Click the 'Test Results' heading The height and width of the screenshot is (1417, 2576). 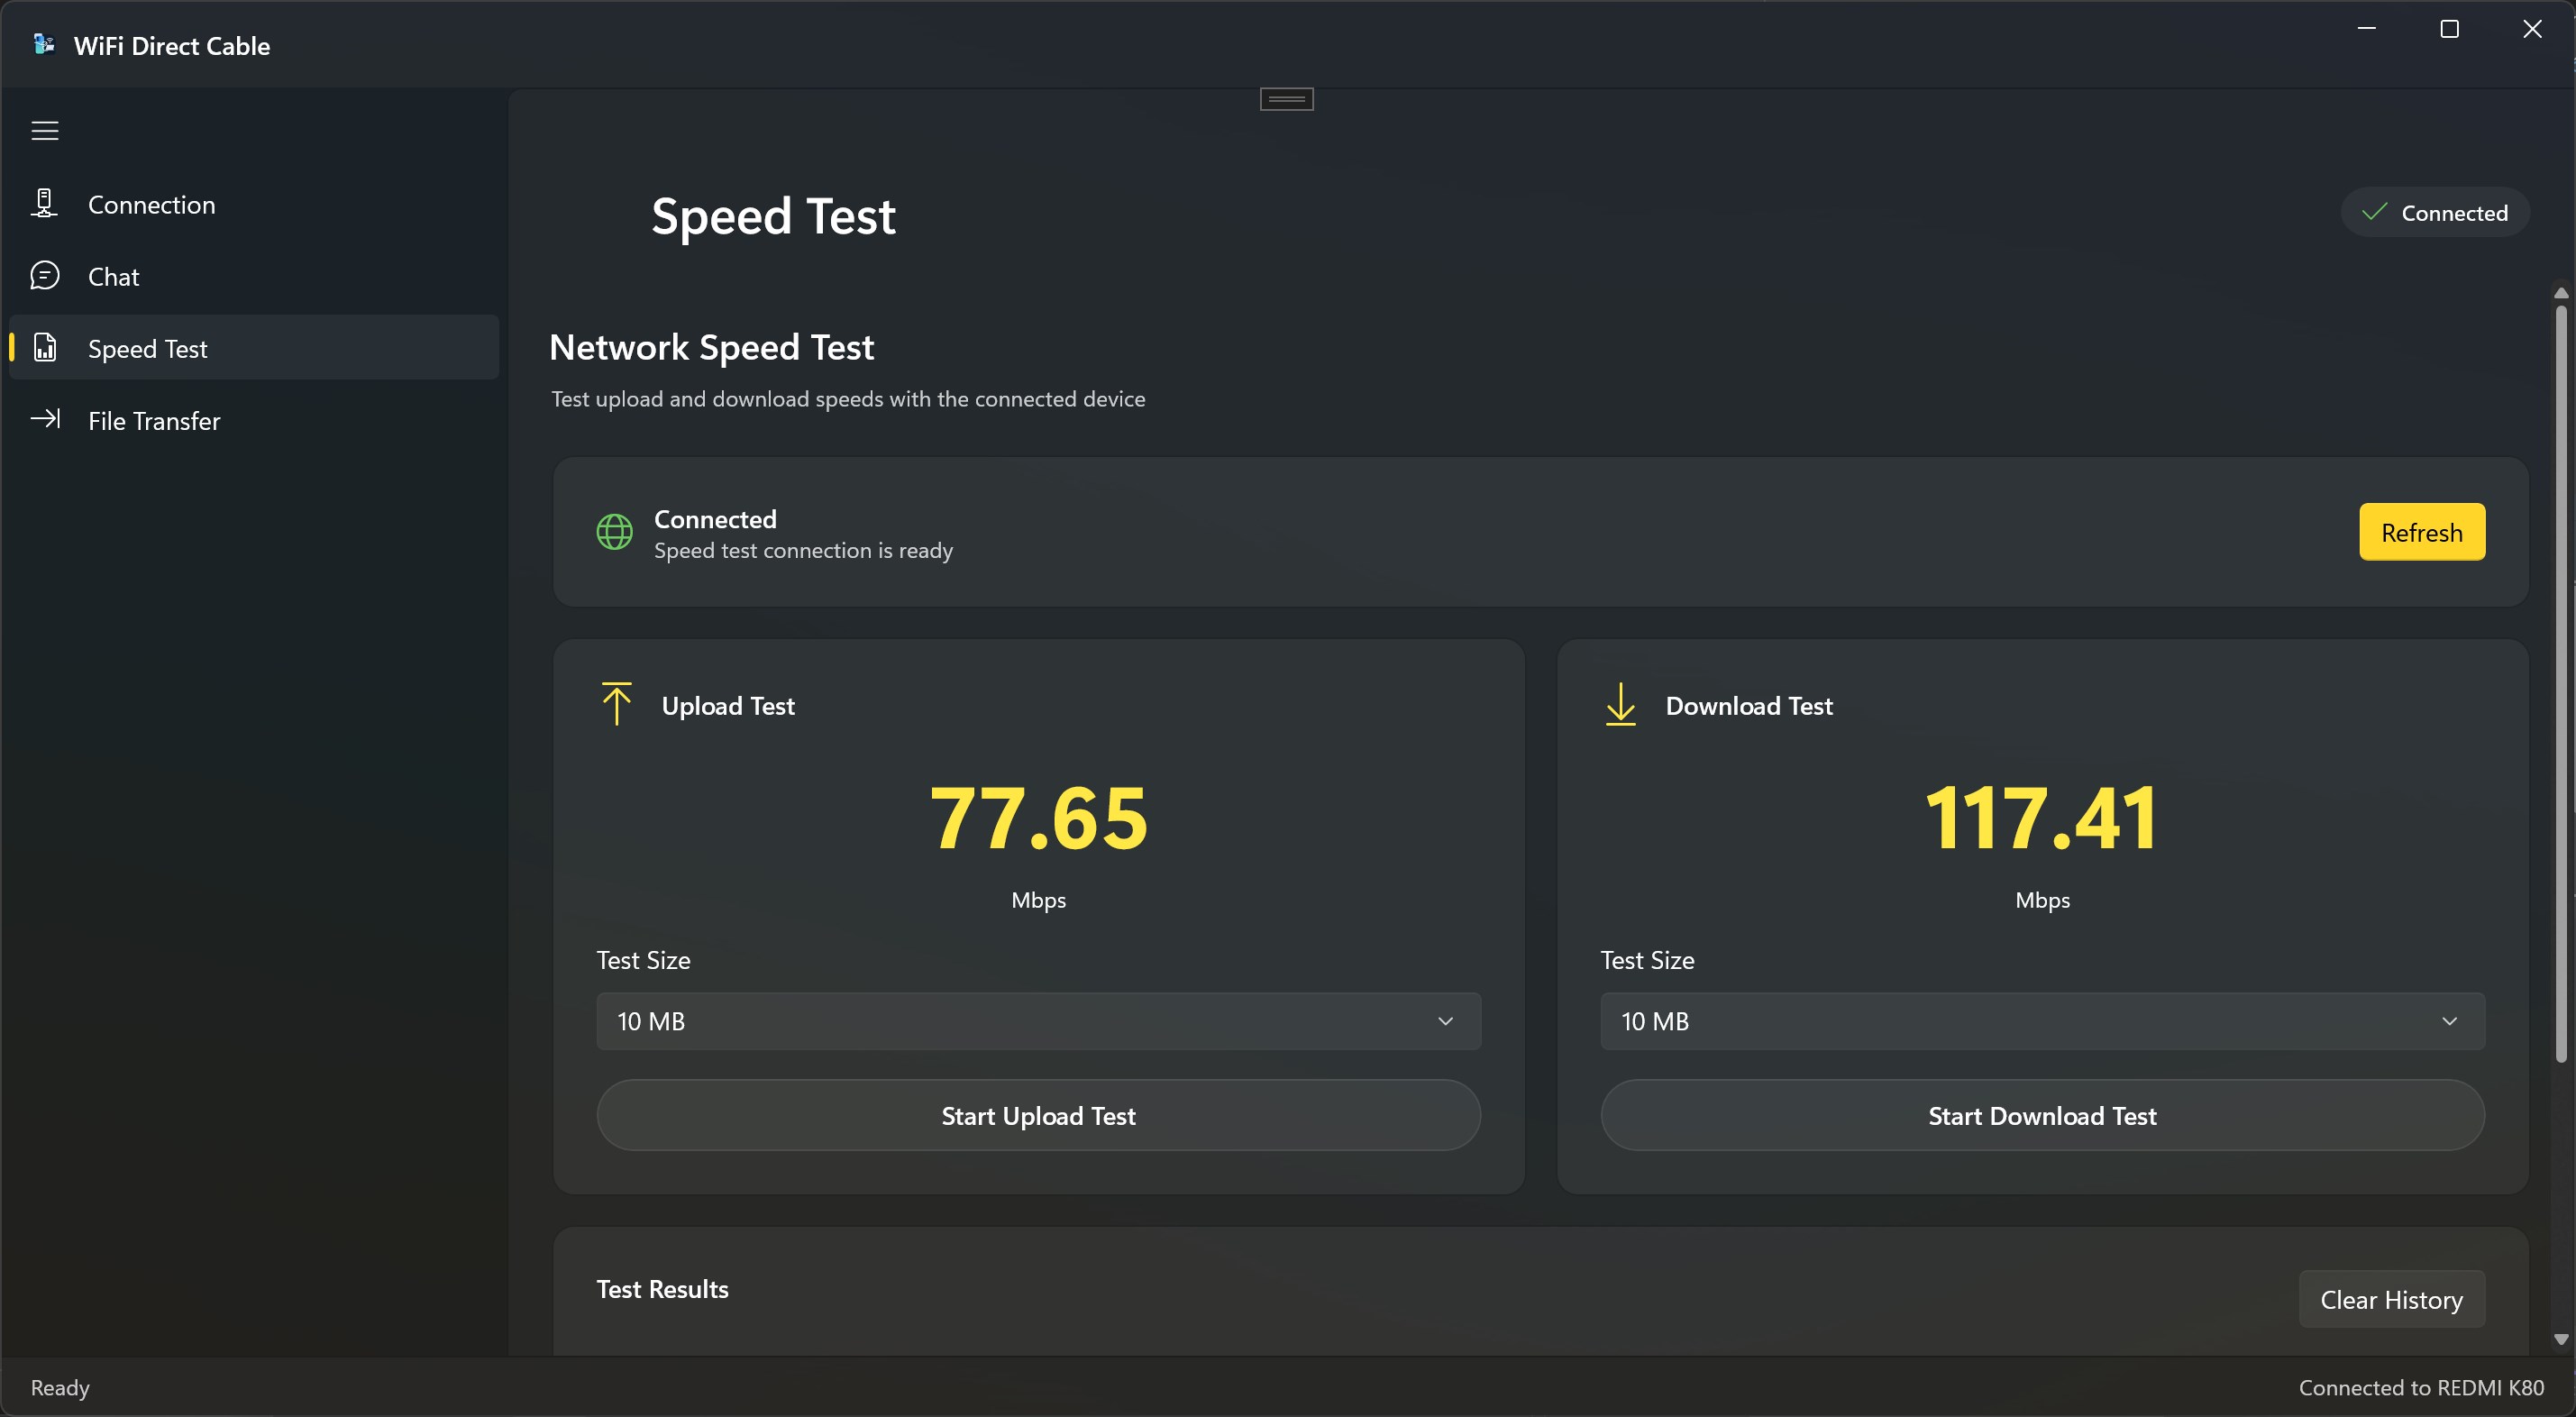tap(662, 1289)
